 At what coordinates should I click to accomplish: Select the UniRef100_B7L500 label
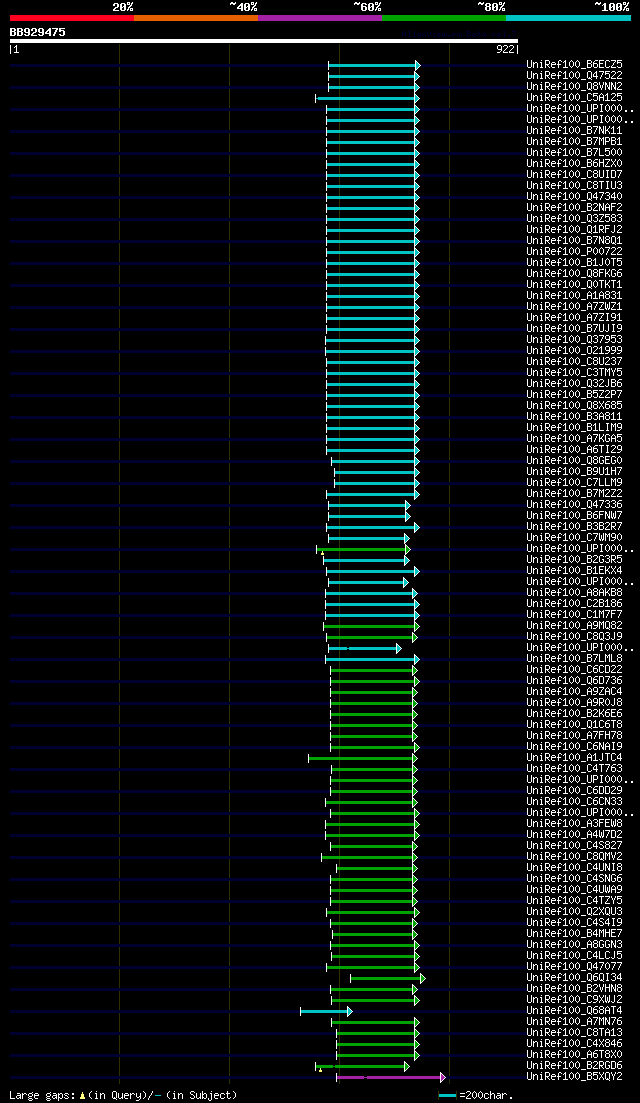574,153
